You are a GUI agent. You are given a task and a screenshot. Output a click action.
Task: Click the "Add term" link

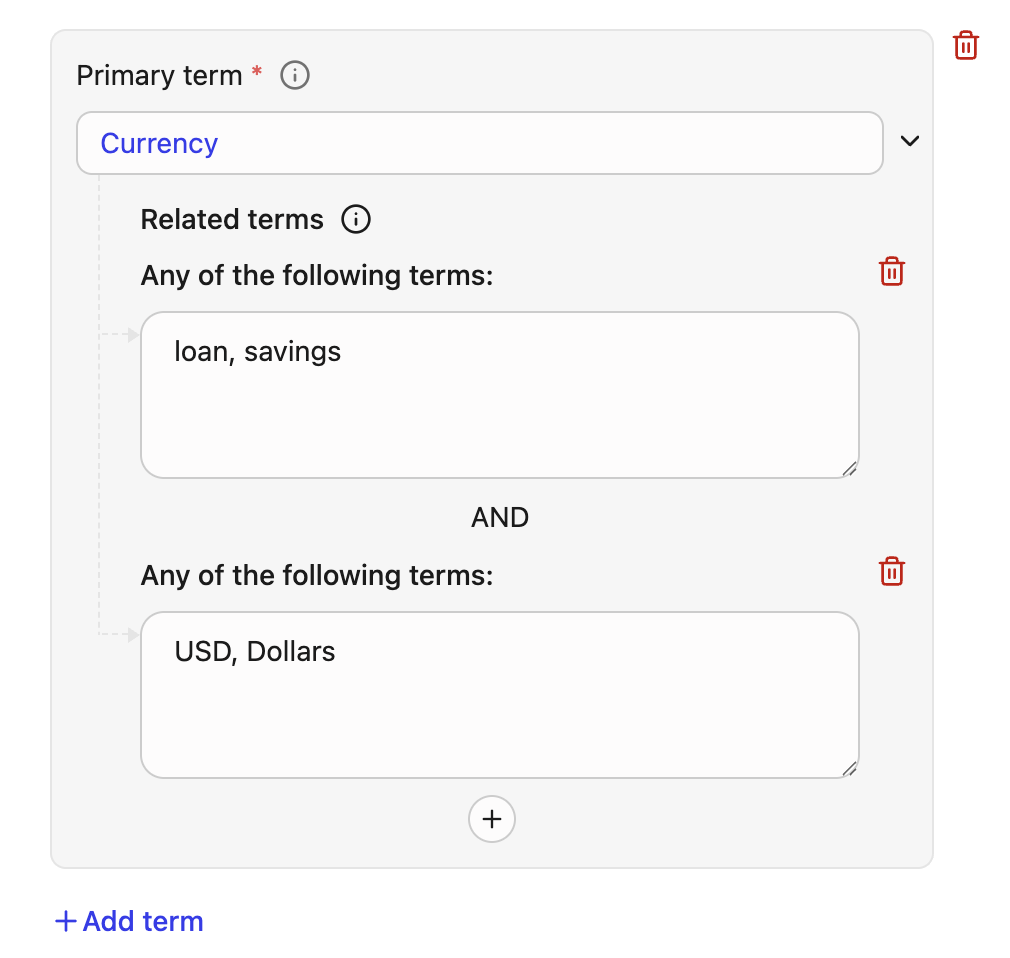[143, 921]
